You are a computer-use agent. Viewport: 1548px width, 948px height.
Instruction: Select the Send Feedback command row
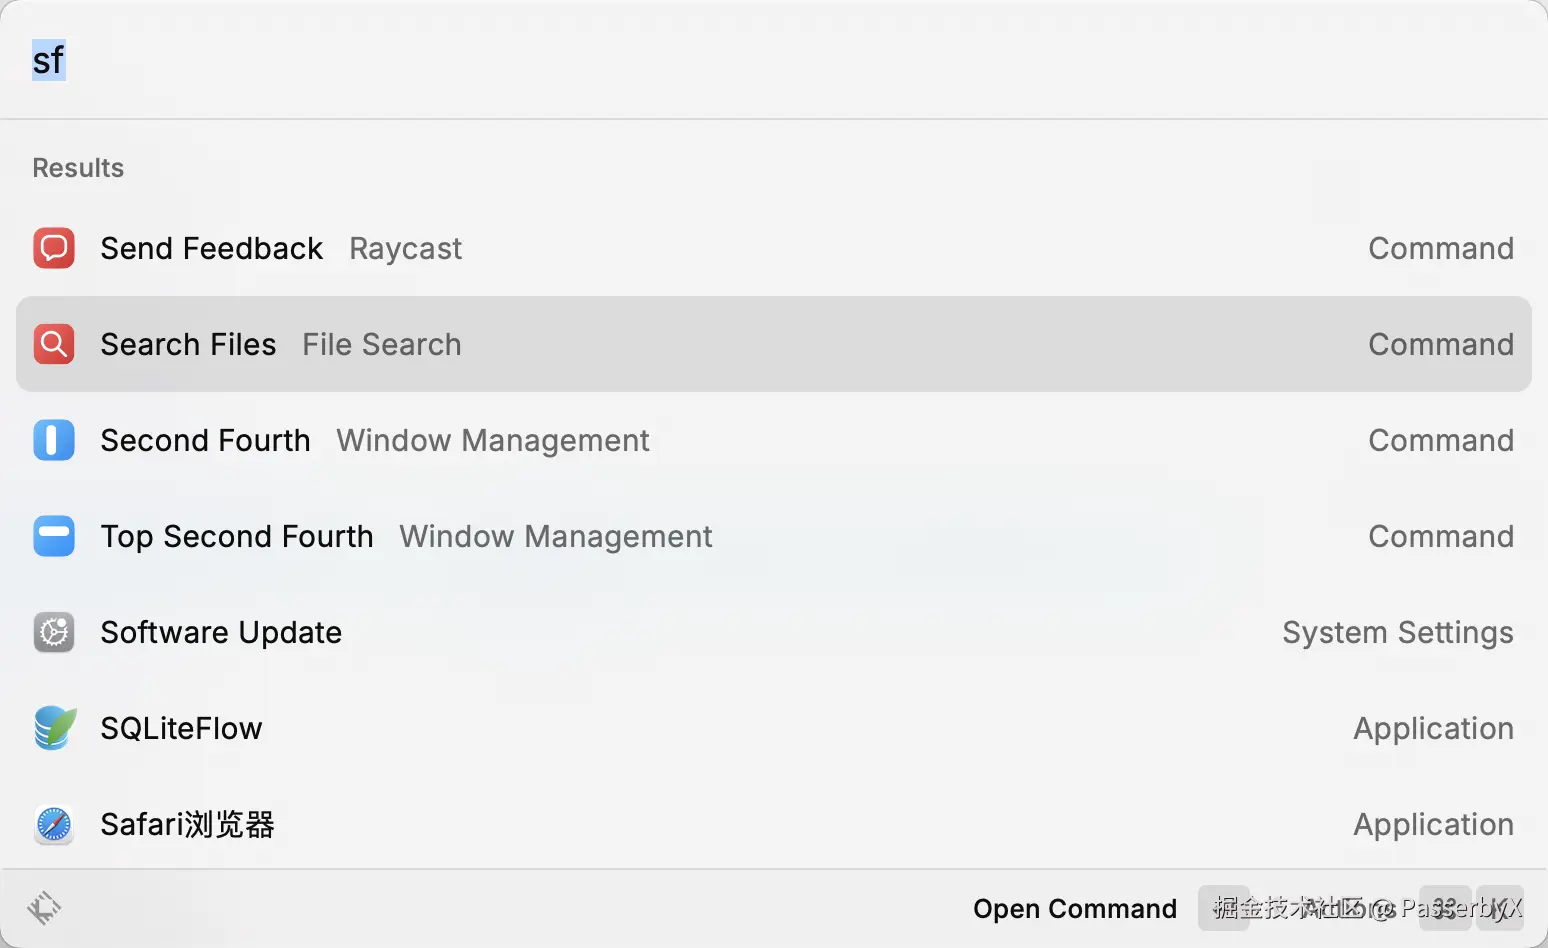pyautogui.click(x=700, y=248)
